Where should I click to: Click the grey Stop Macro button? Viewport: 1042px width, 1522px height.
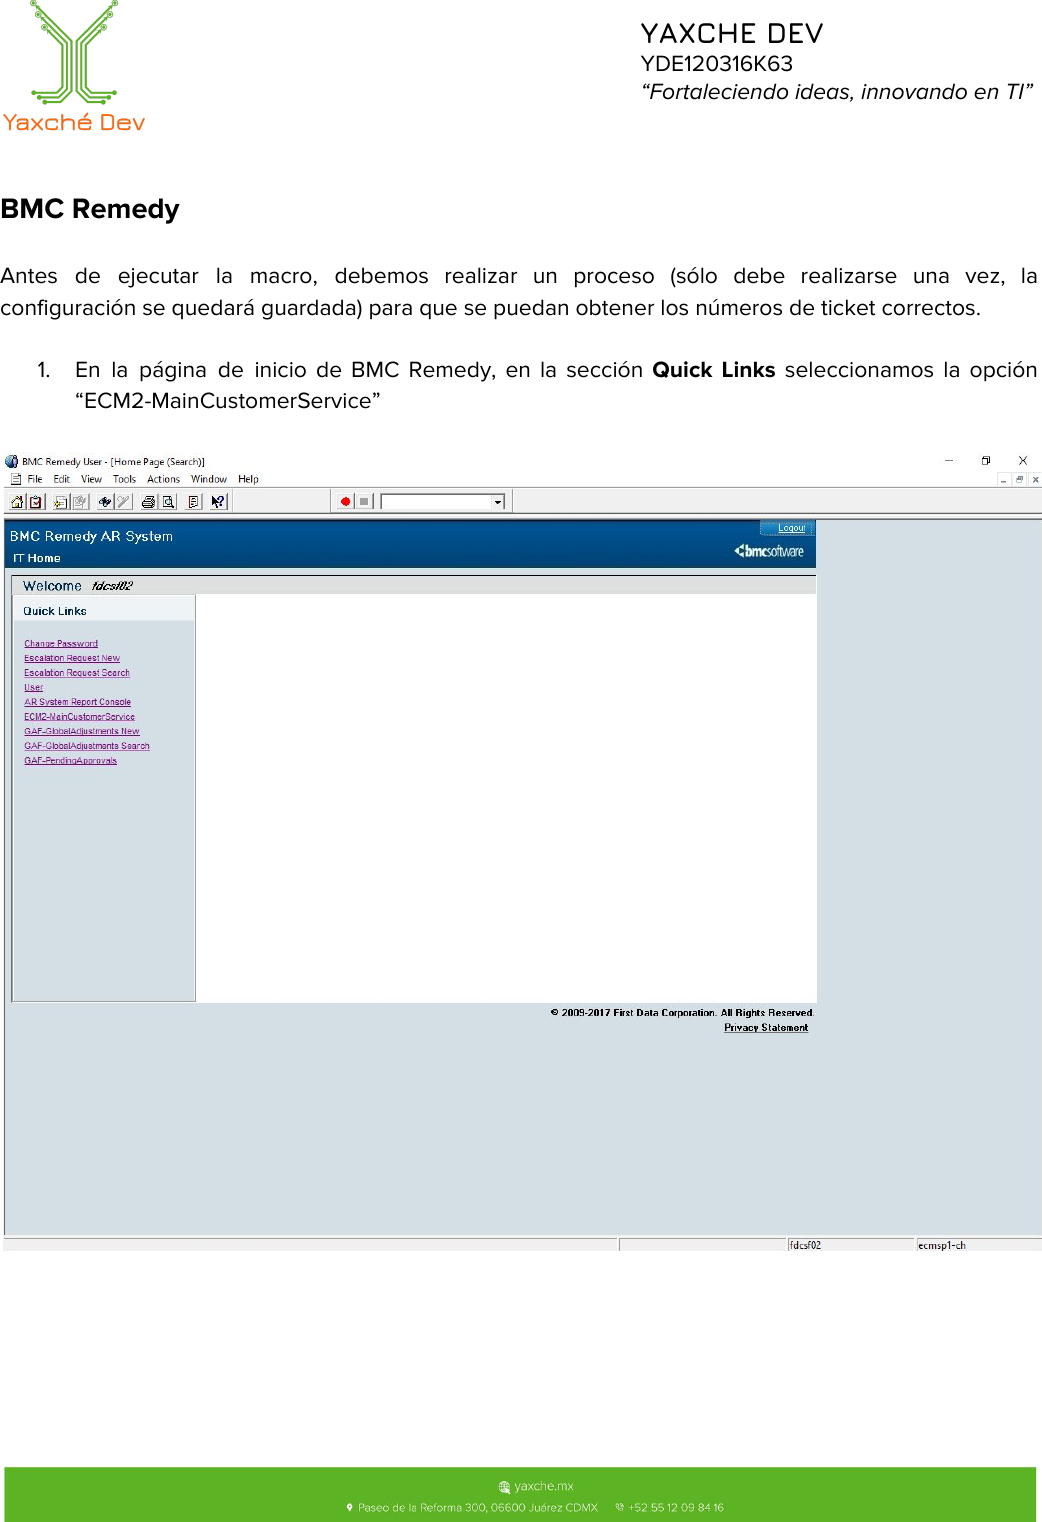(x=364, y=502)
